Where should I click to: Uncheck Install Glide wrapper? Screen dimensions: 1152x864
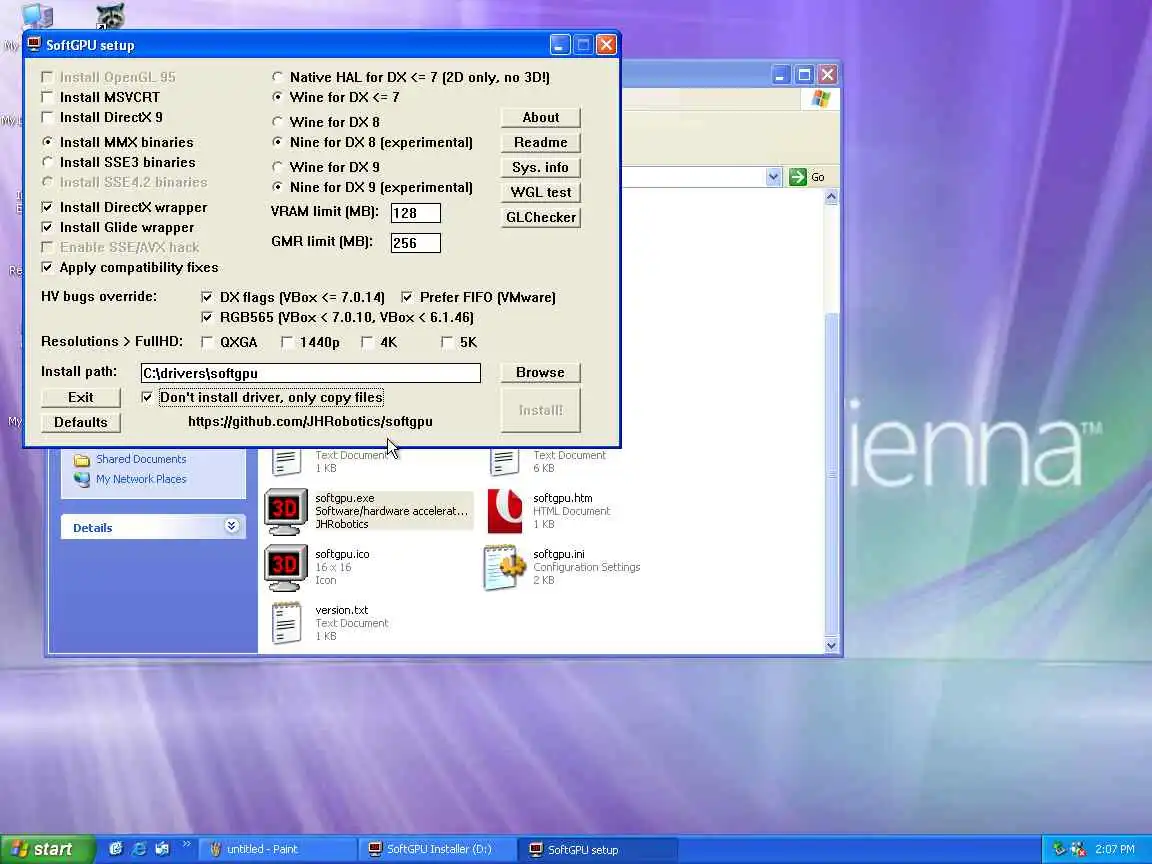tap(48, 227)
